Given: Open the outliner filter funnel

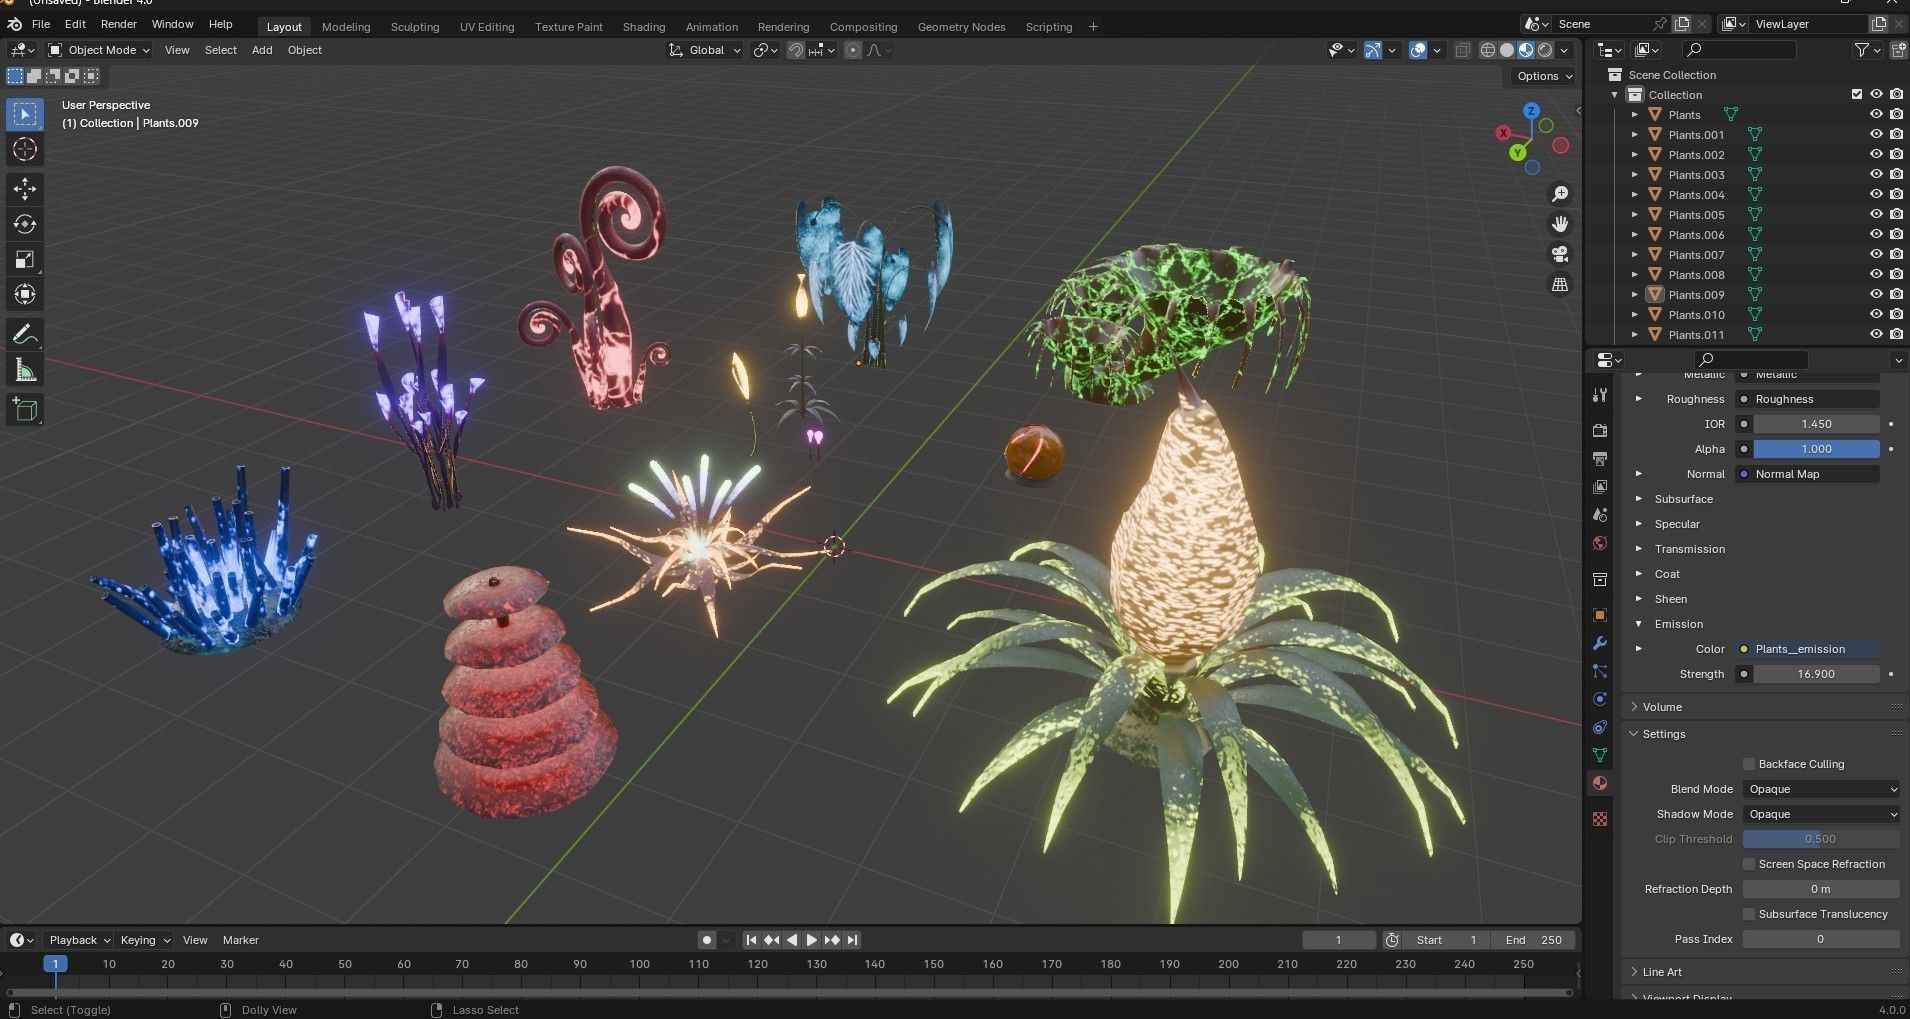Looking at the screenshot, I should click(1861, 50).
